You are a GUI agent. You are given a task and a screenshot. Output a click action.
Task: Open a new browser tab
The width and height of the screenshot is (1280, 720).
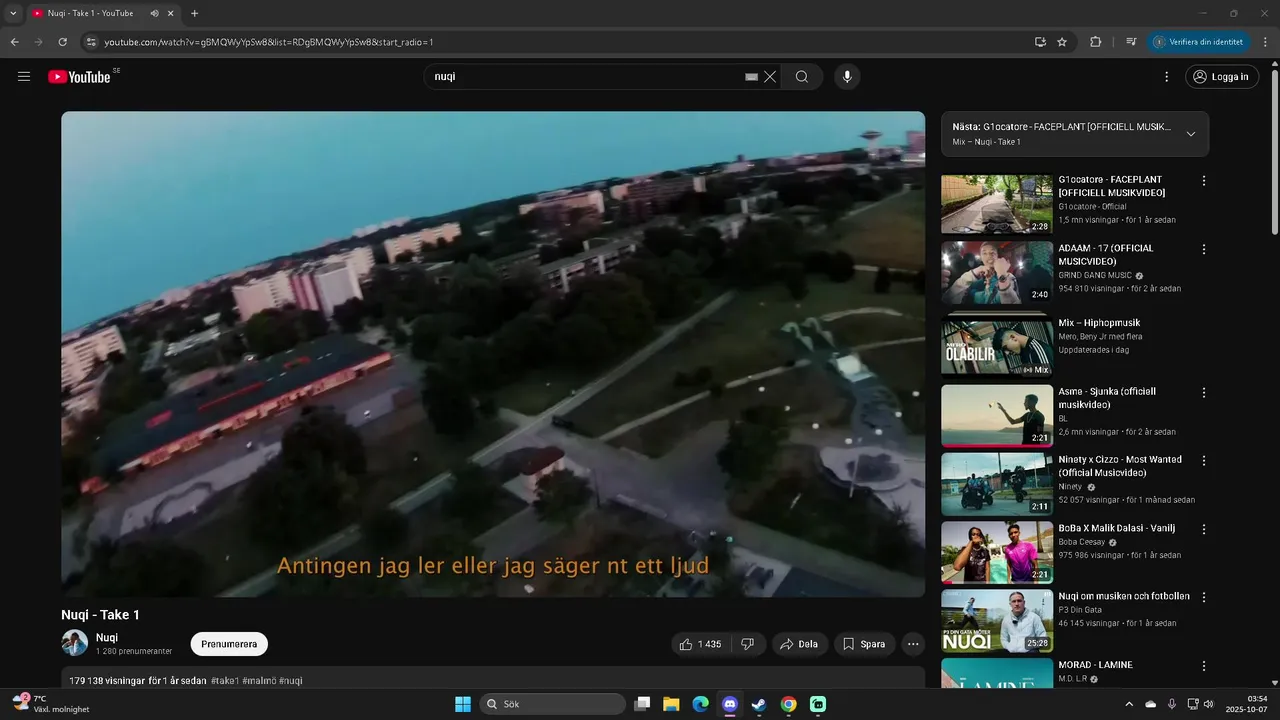click(x=194, y=13)
